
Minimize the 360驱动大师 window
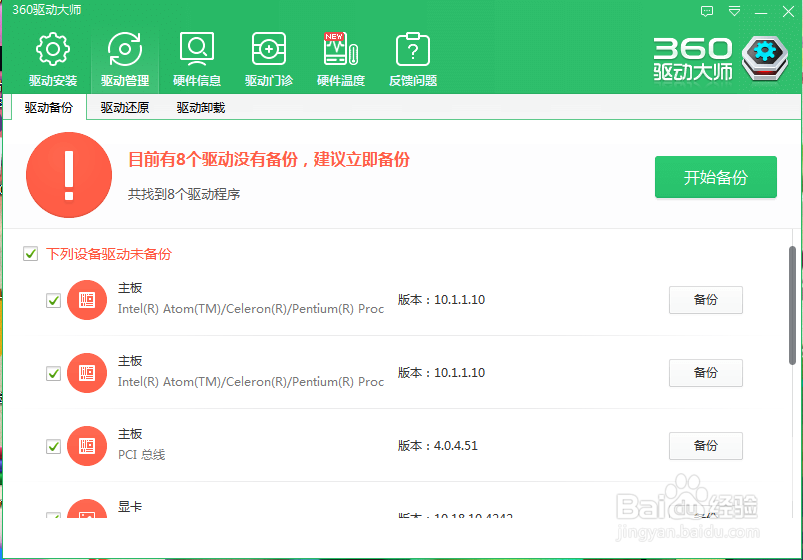click(x=761, y=12)
